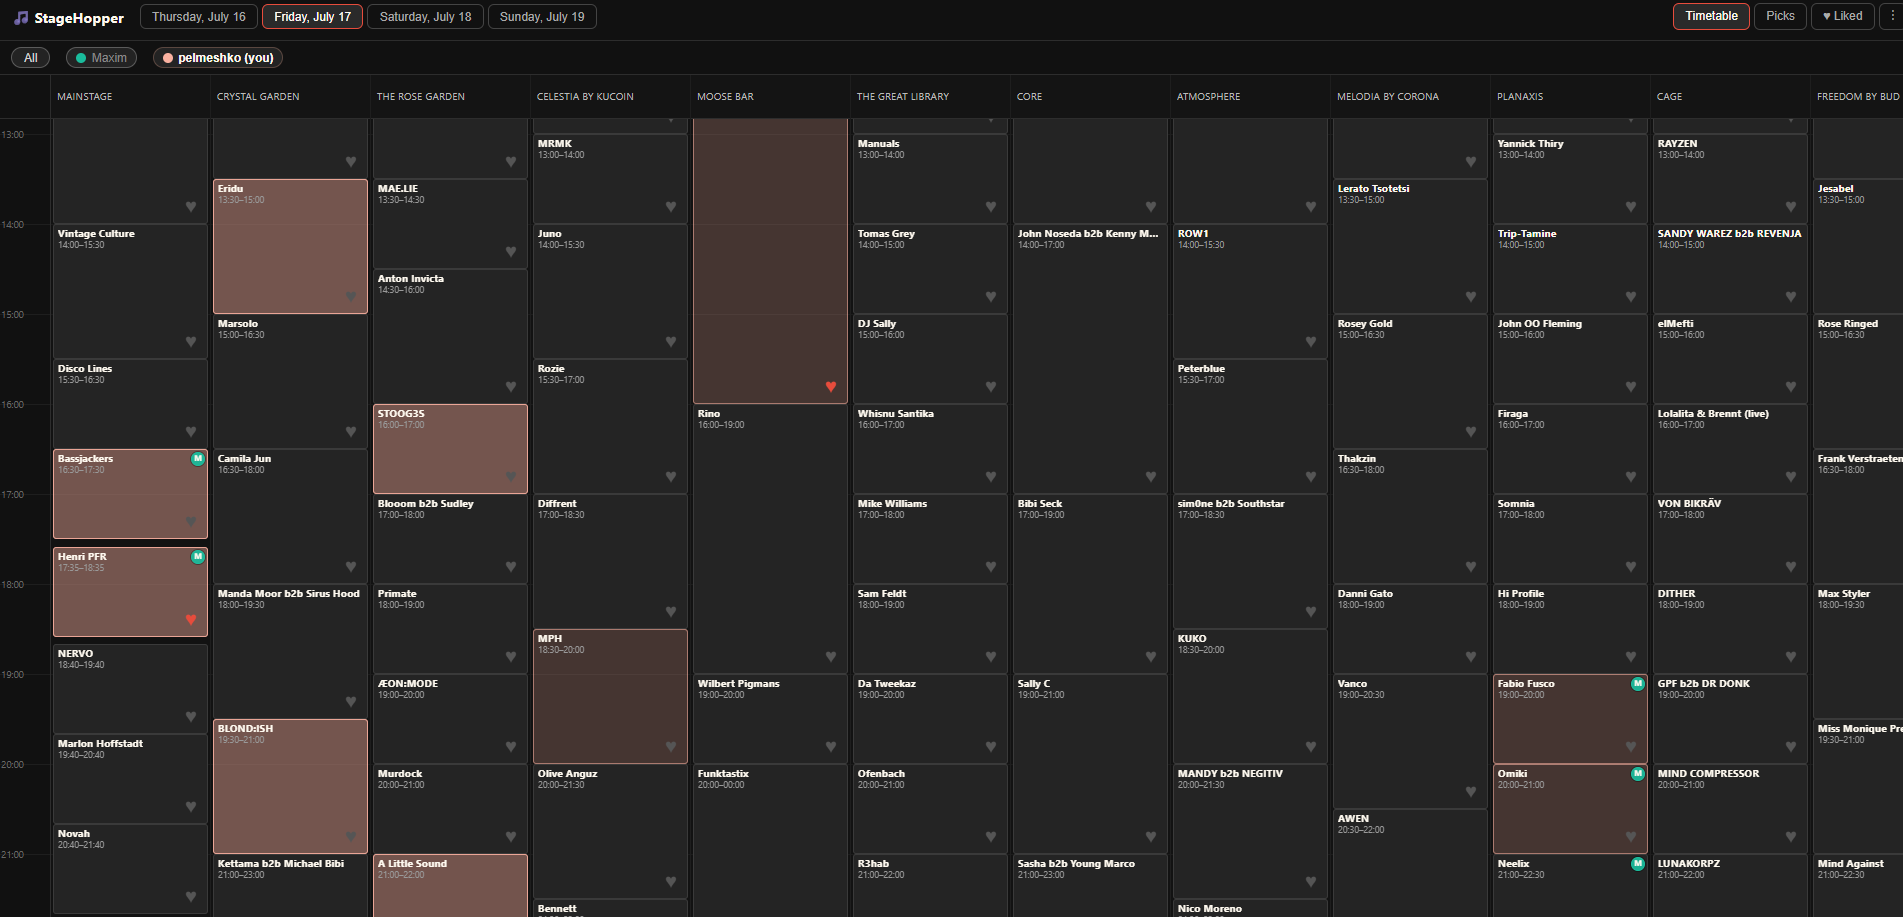Heart the Marlon Hoffstadt set

(x=191, y=807)
